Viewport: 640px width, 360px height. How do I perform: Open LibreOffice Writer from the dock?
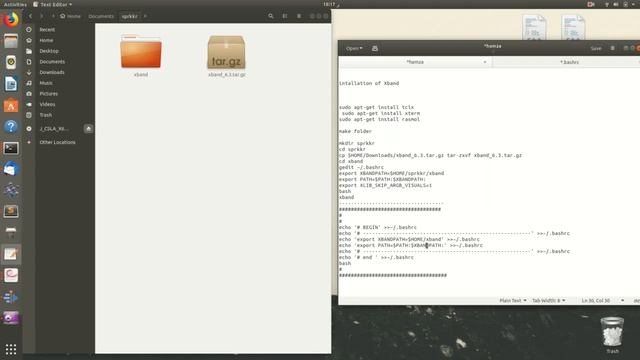pos(11,84)
